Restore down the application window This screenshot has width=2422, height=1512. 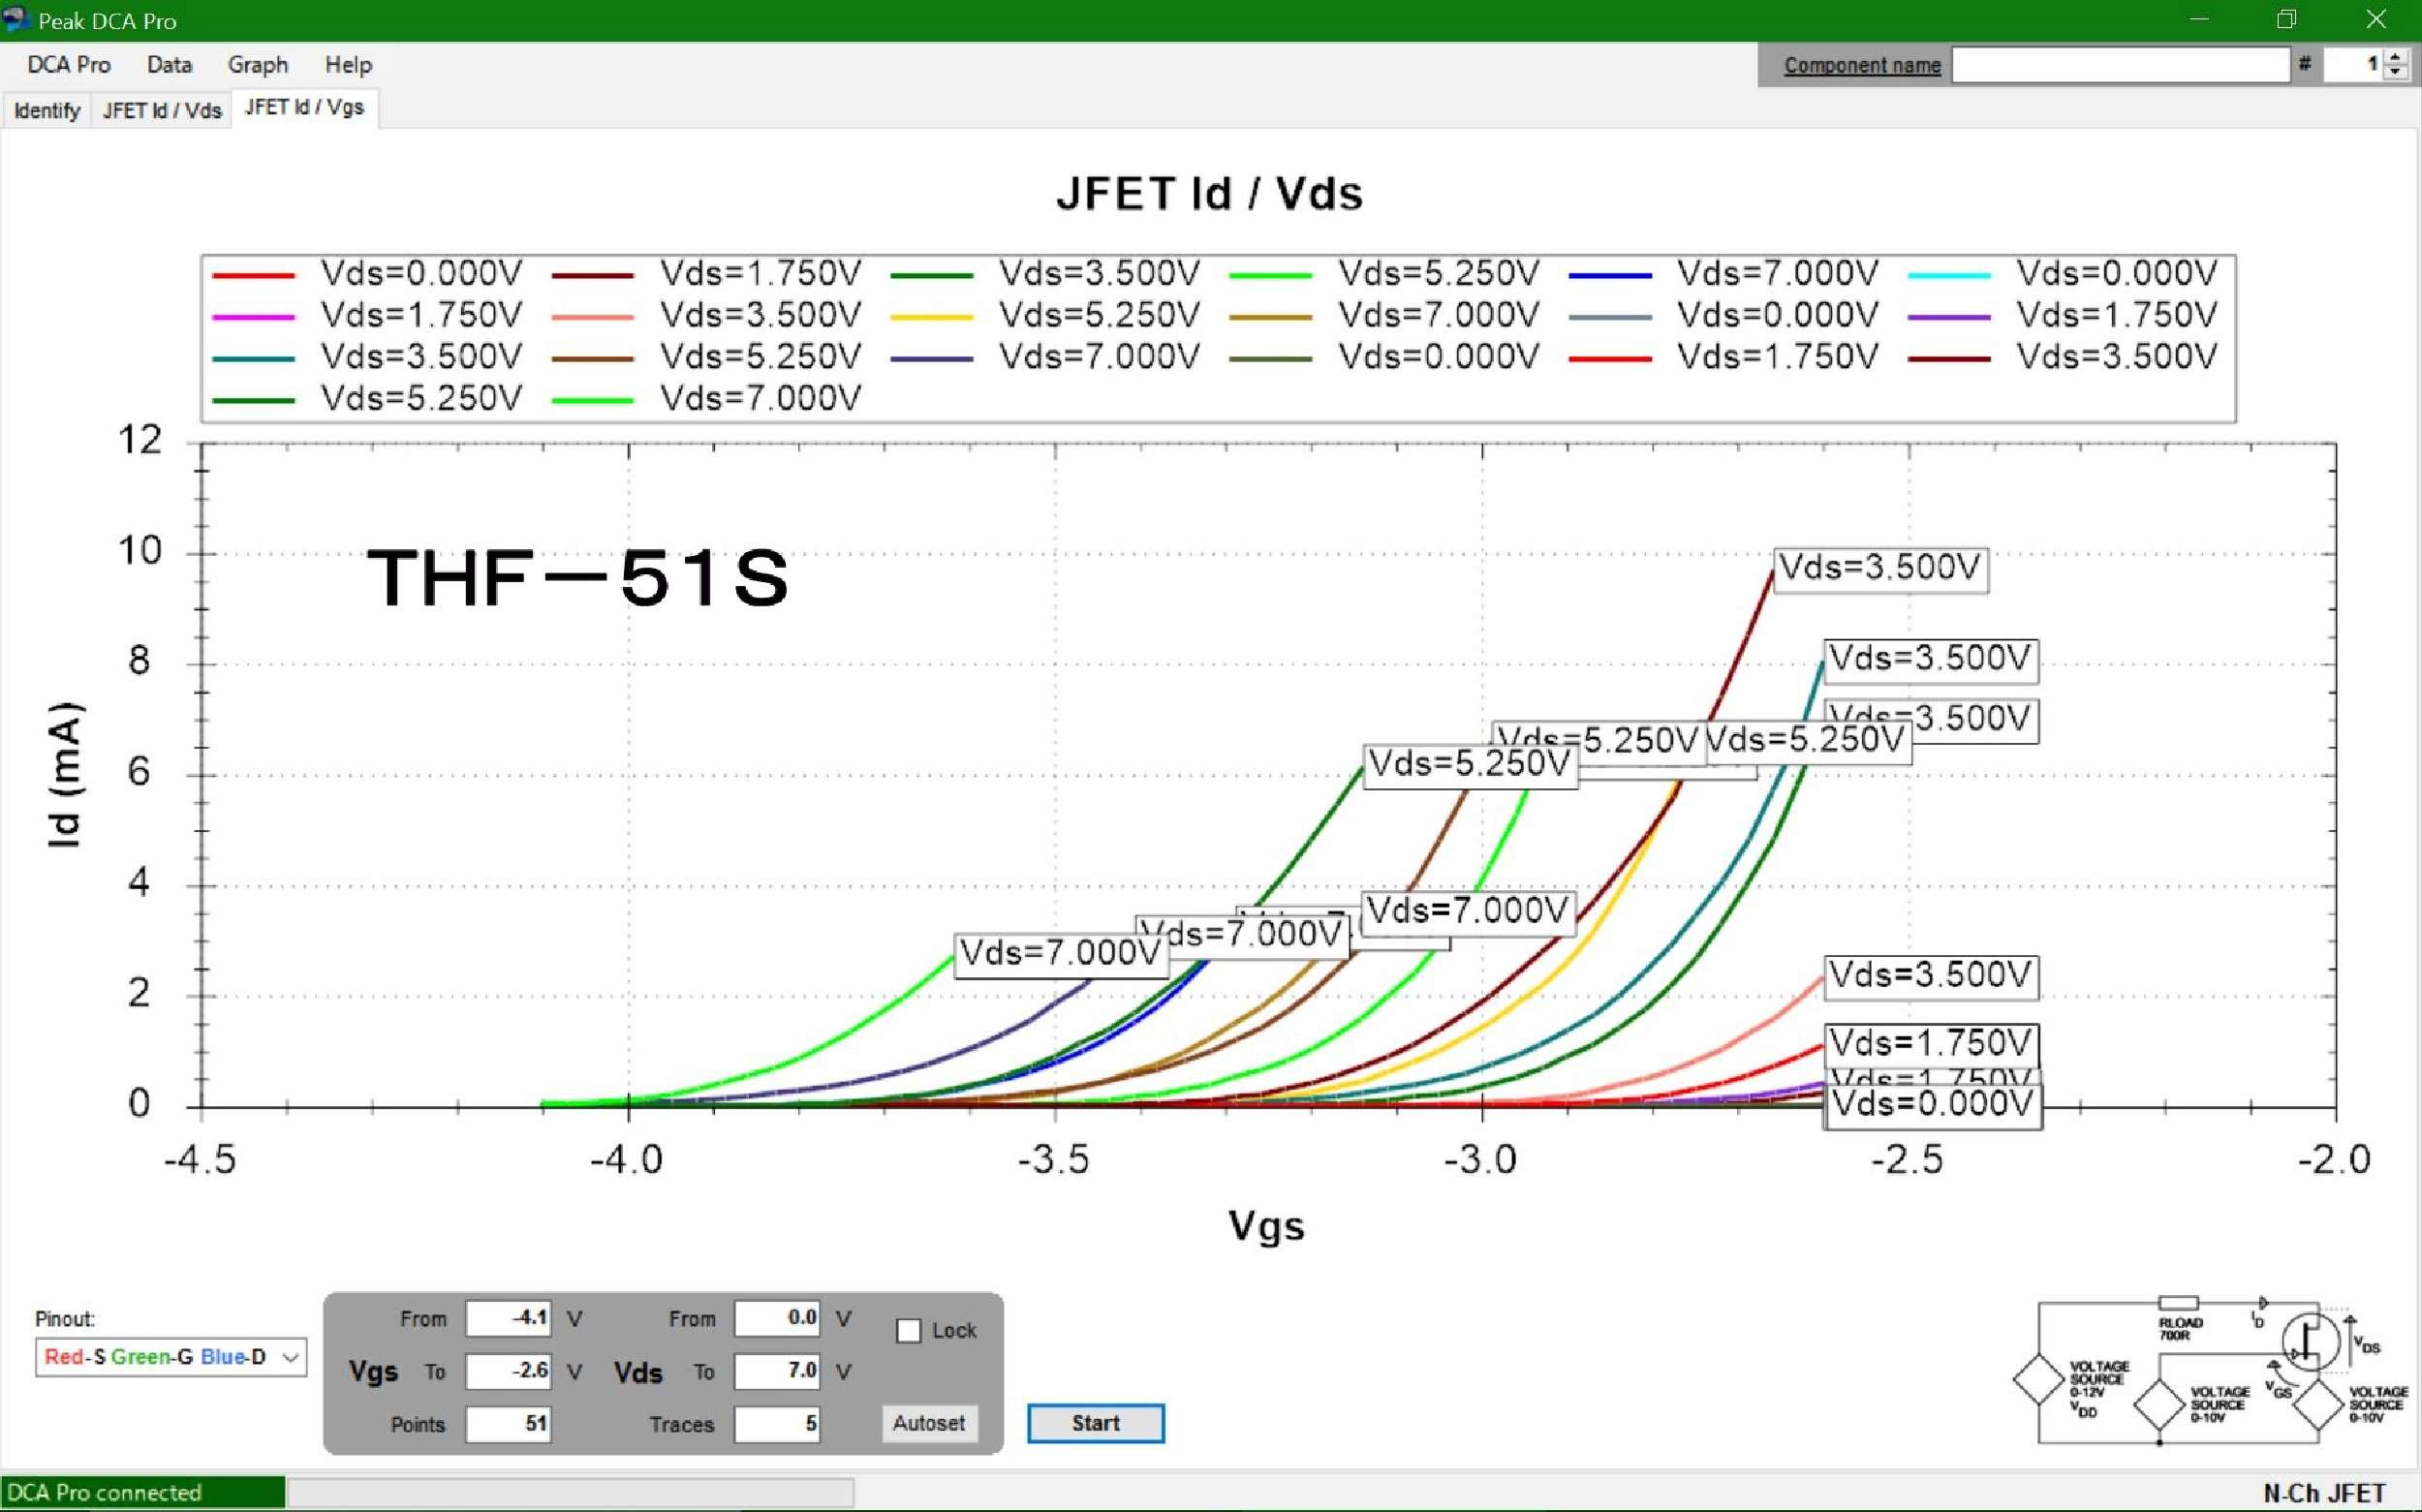pyautogui.click(x=2286, y=19)
